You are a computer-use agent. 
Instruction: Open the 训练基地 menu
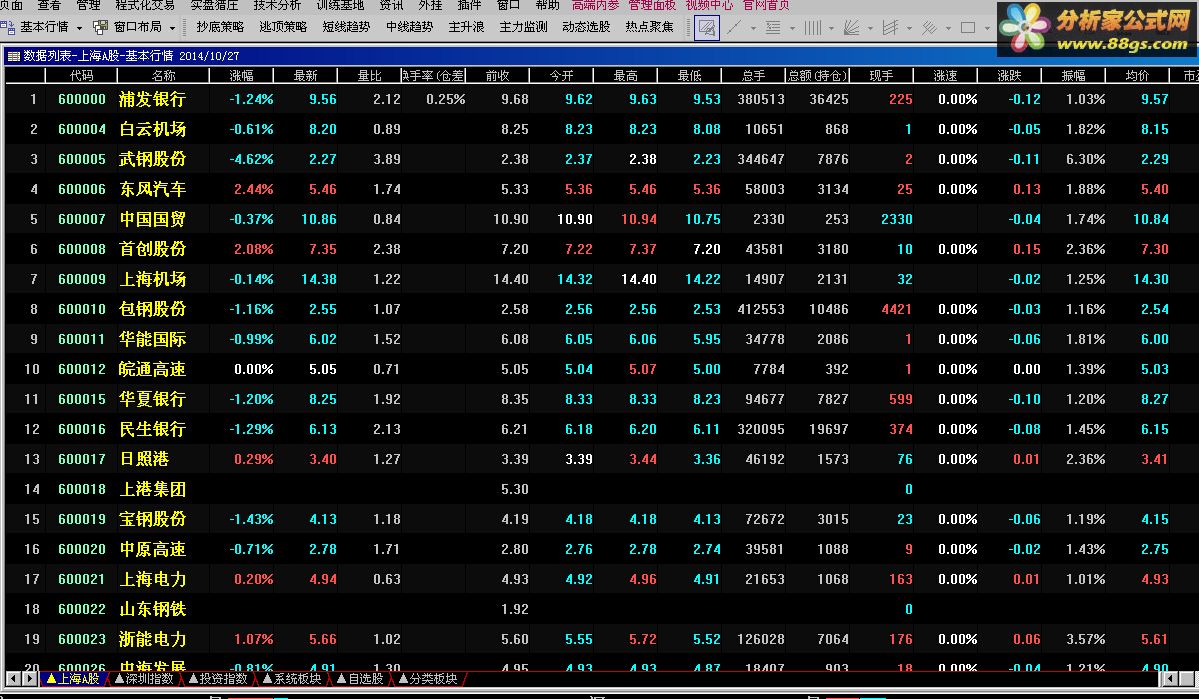click(x=340, y=5)
